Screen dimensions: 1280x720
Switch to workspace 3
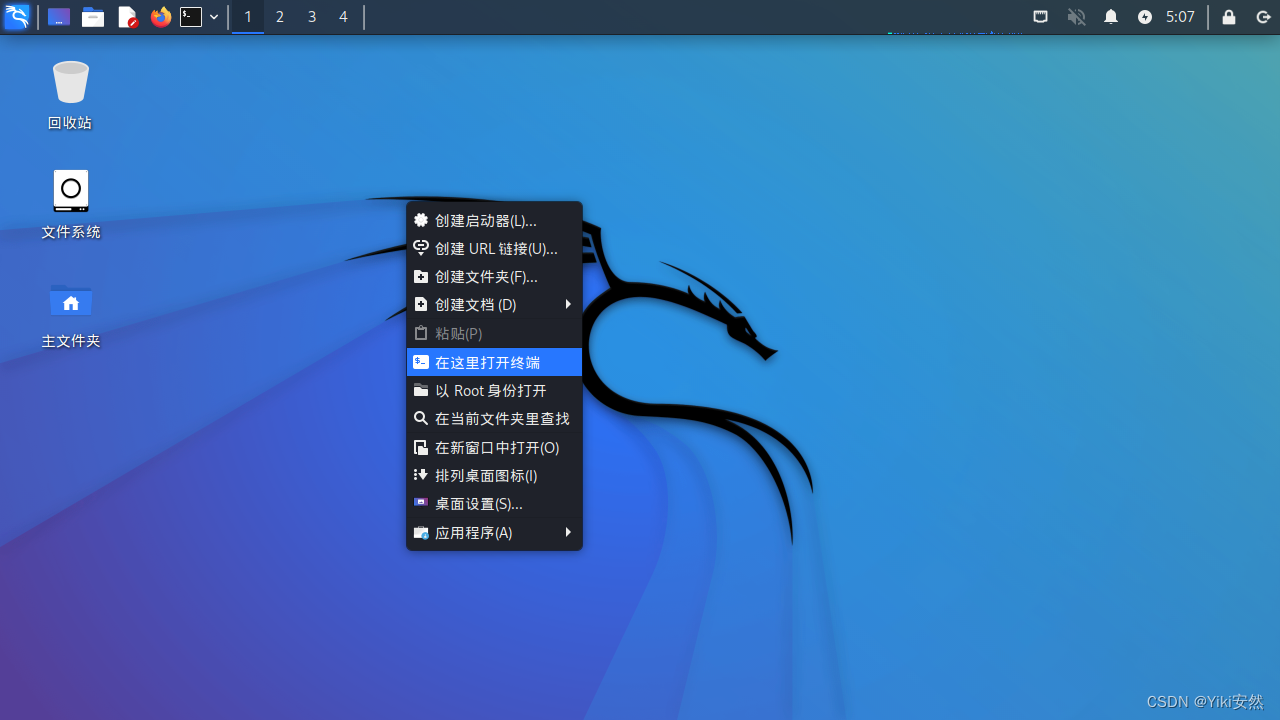coord(312,17)
